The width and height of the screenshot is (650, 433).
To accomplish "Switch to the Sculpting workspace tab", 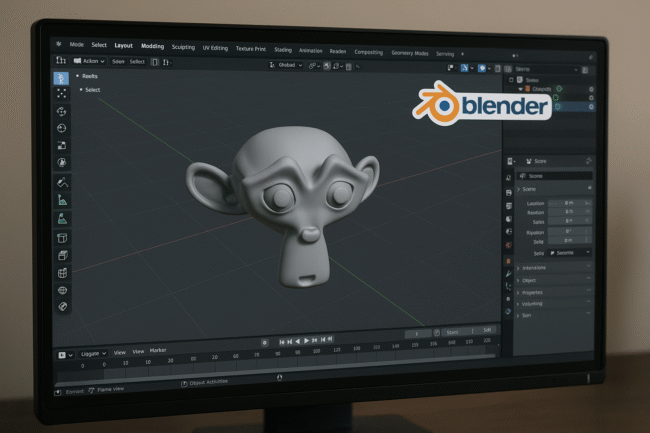I will click(183, 47).
